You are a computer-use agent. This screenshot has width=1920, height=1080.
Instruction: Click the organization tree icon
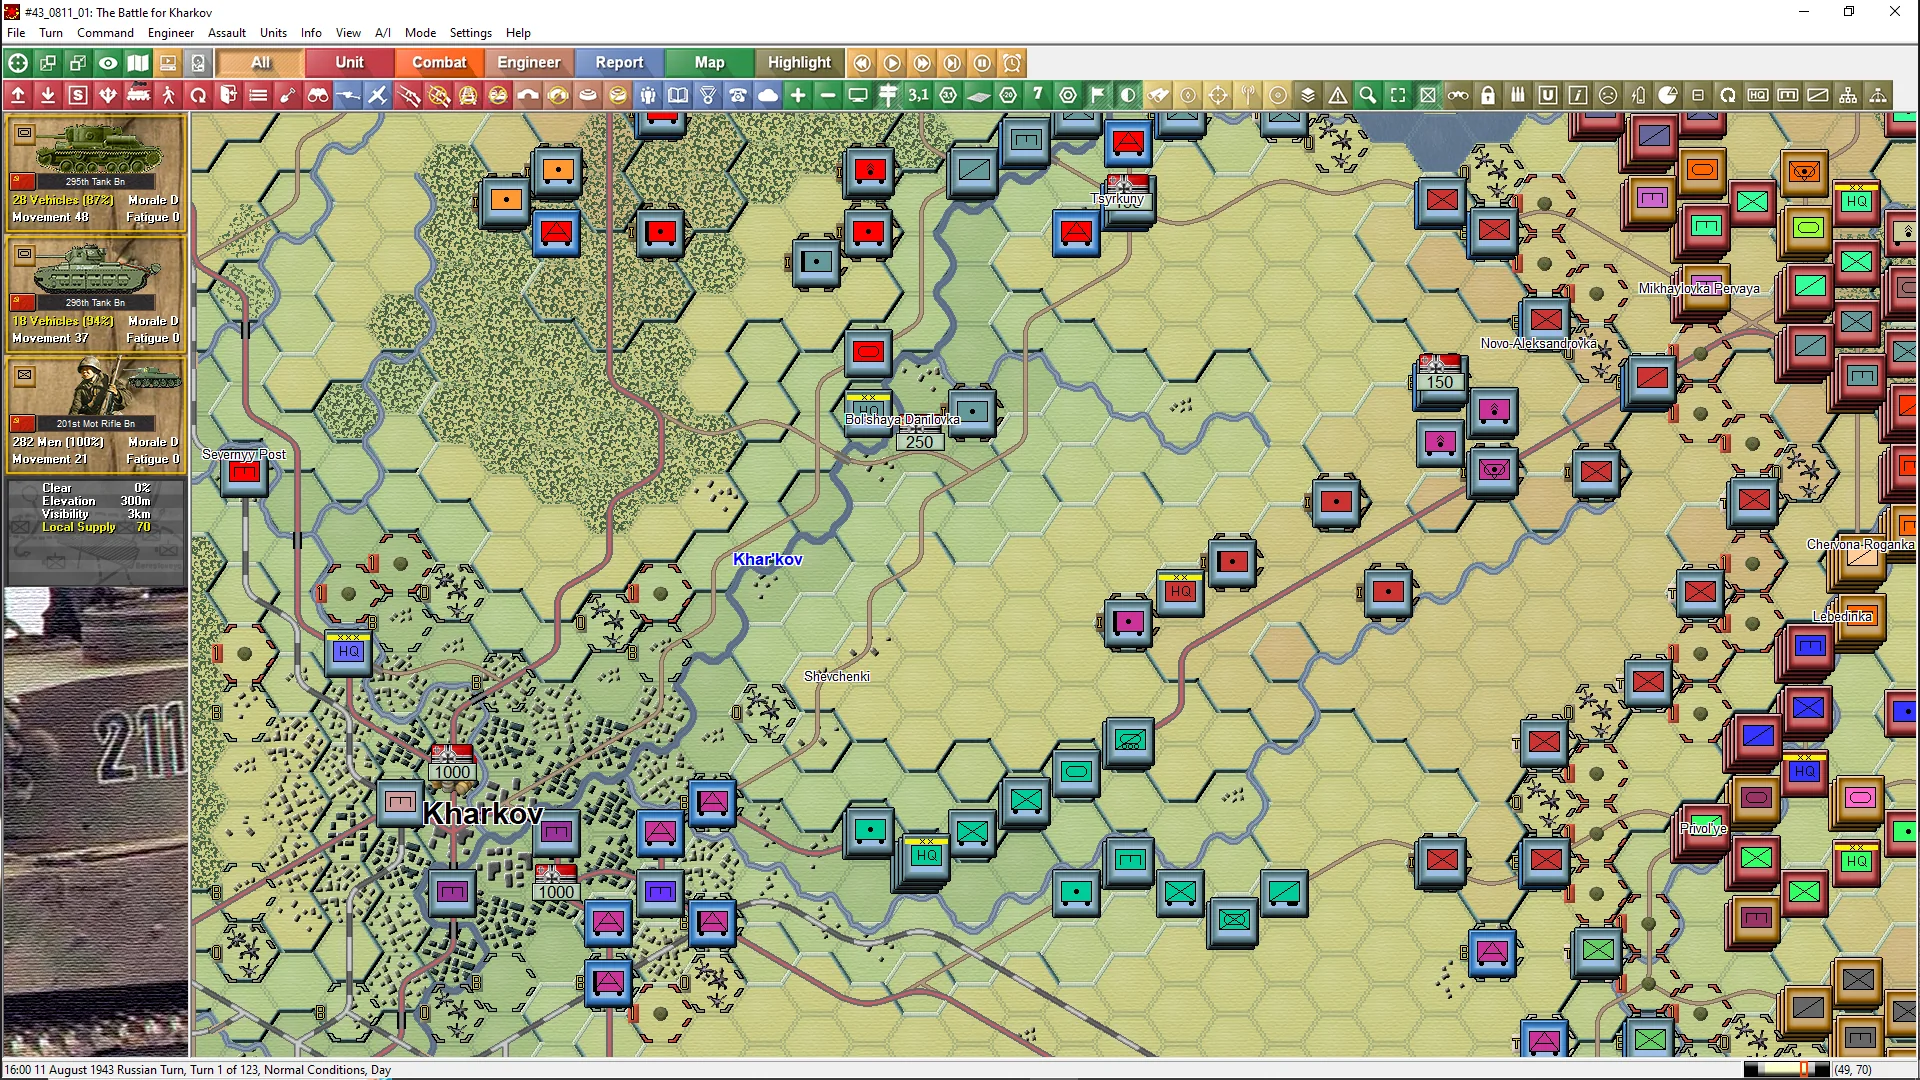pos(1848,95)
